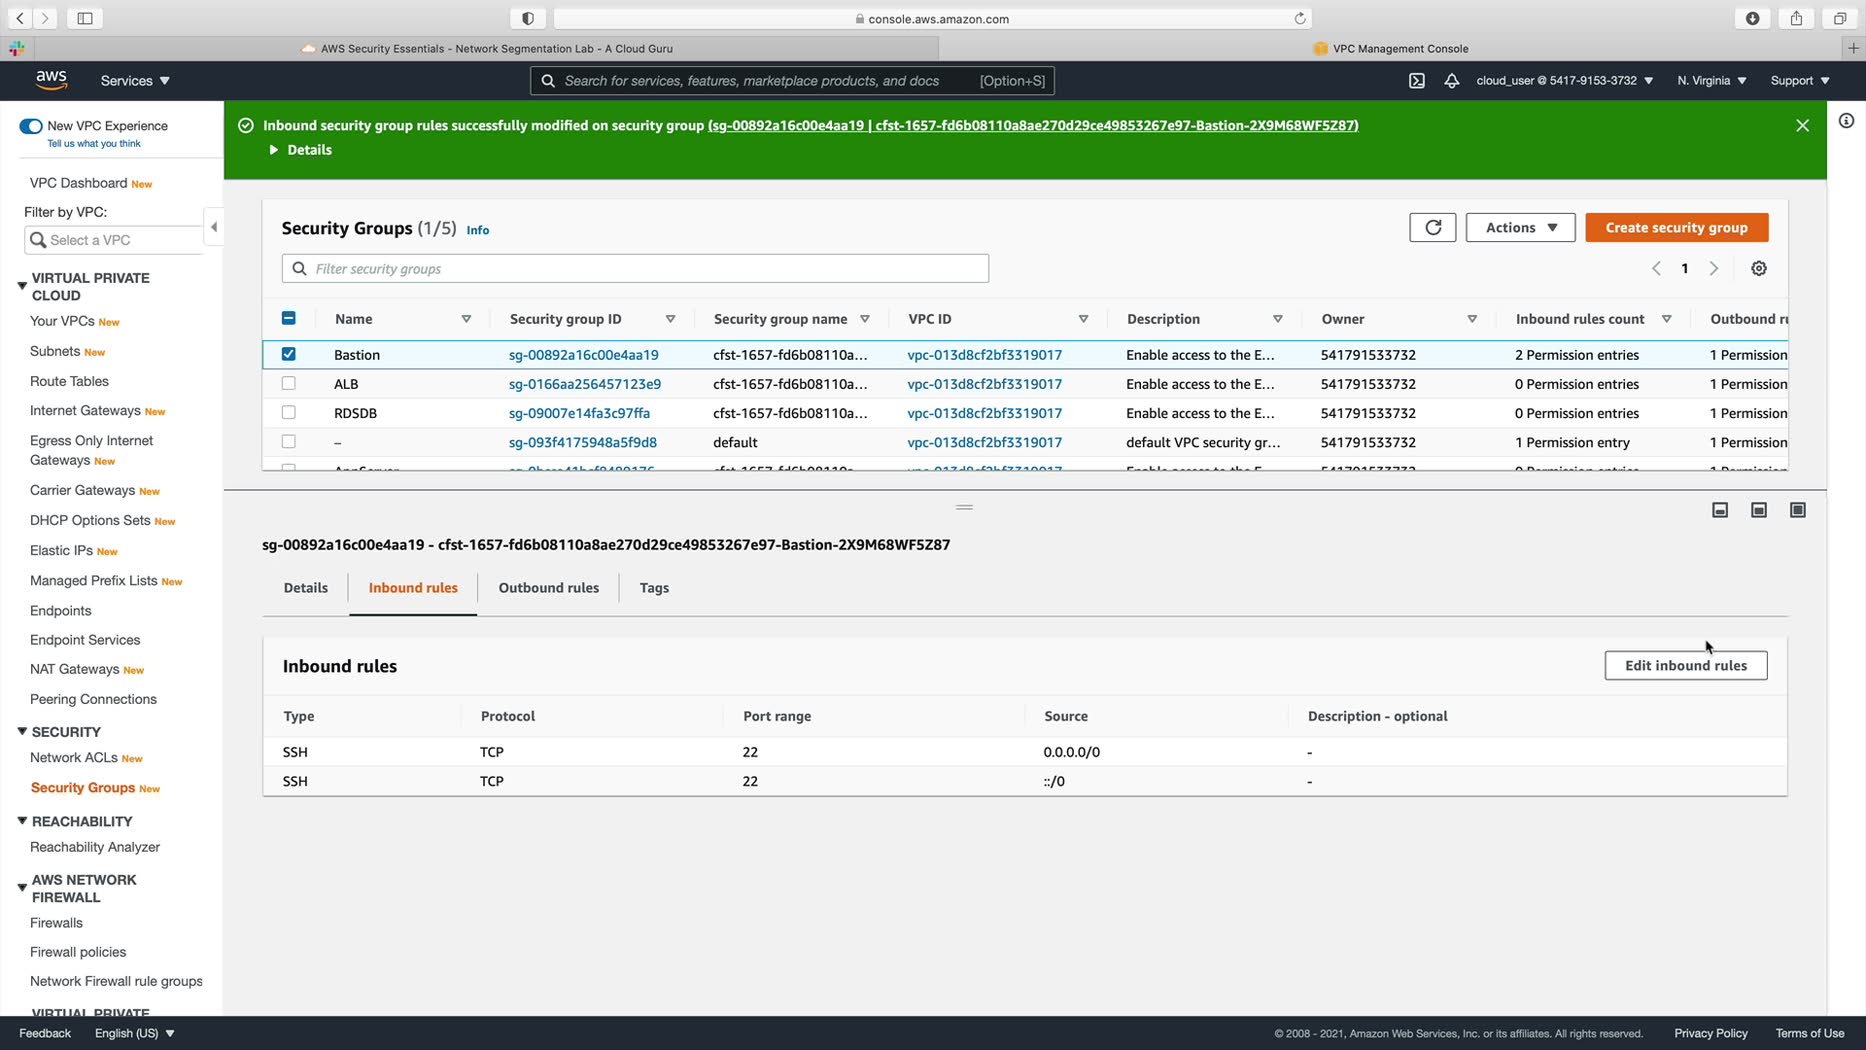This screenshot has height=1050, width=1866.
Task: Check the default security group row
Action: (289, 441)
